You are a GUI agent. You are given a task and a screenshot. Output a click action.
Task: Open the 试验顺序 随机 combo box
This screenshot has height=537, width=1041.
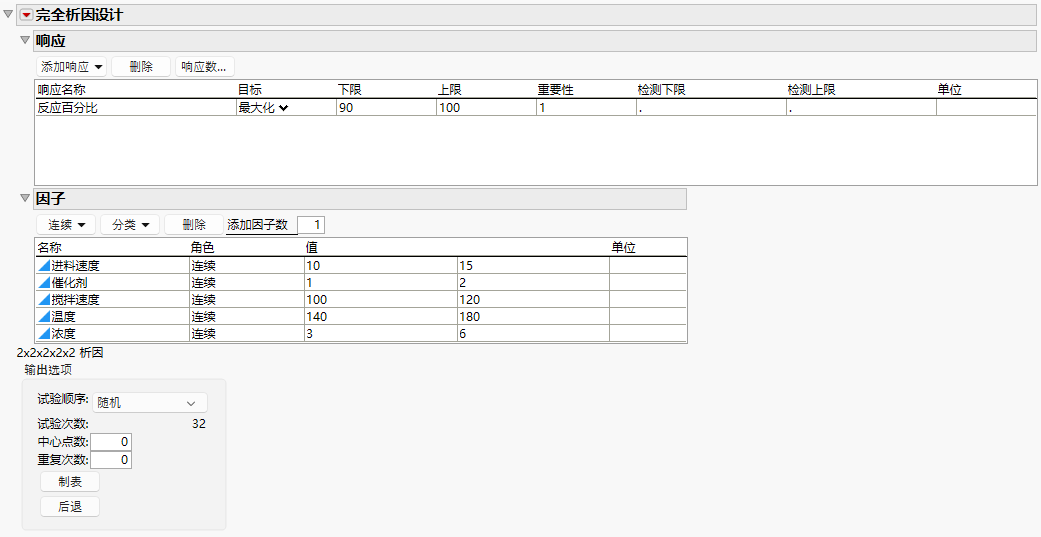pos(150,402)
